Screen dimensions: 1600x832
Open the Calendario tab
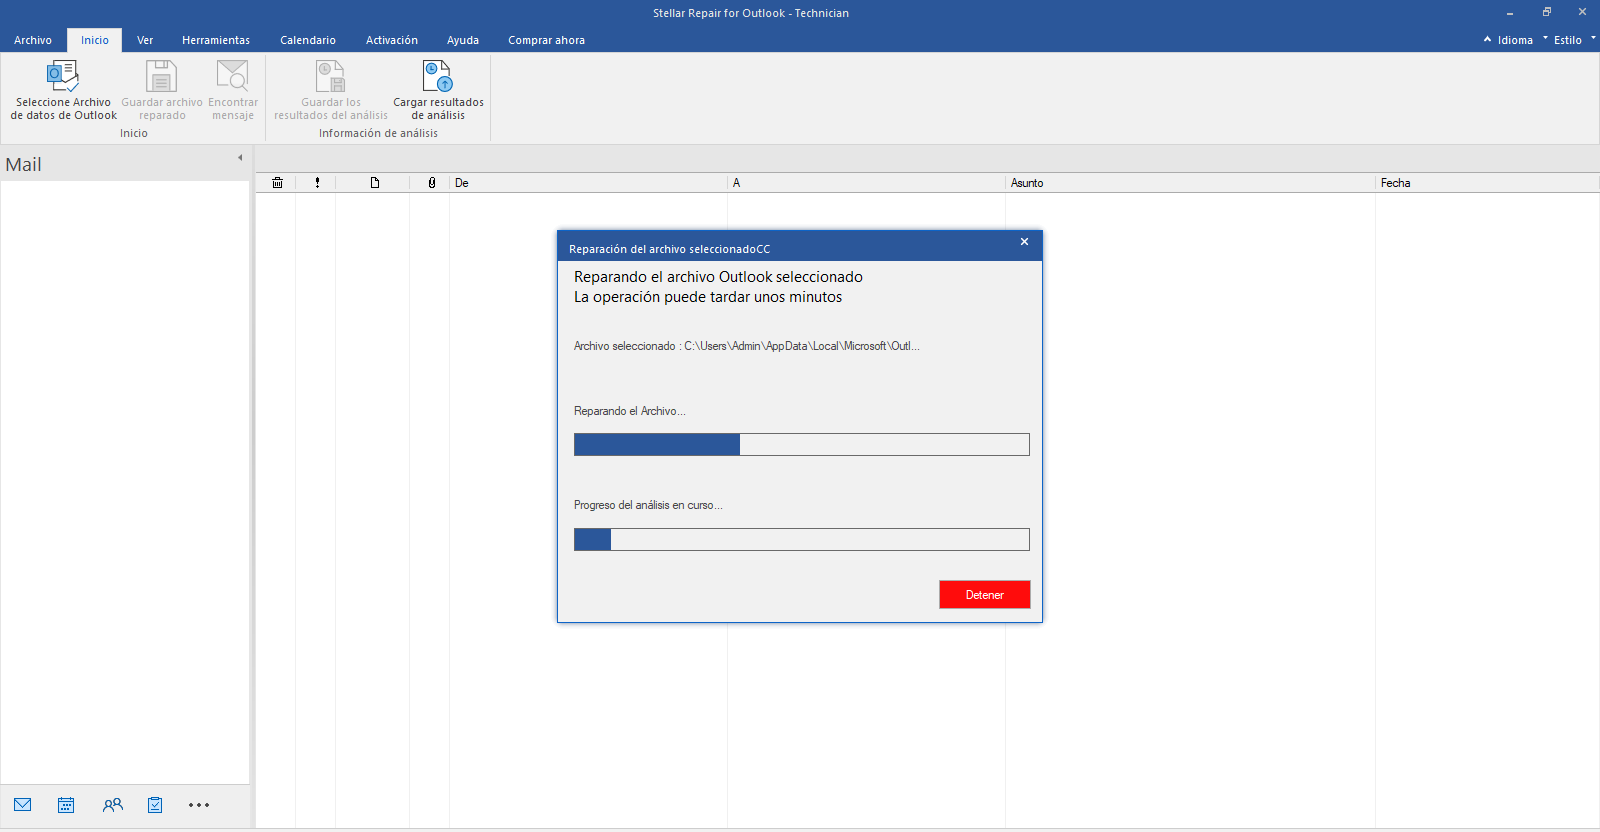point(308,40)
